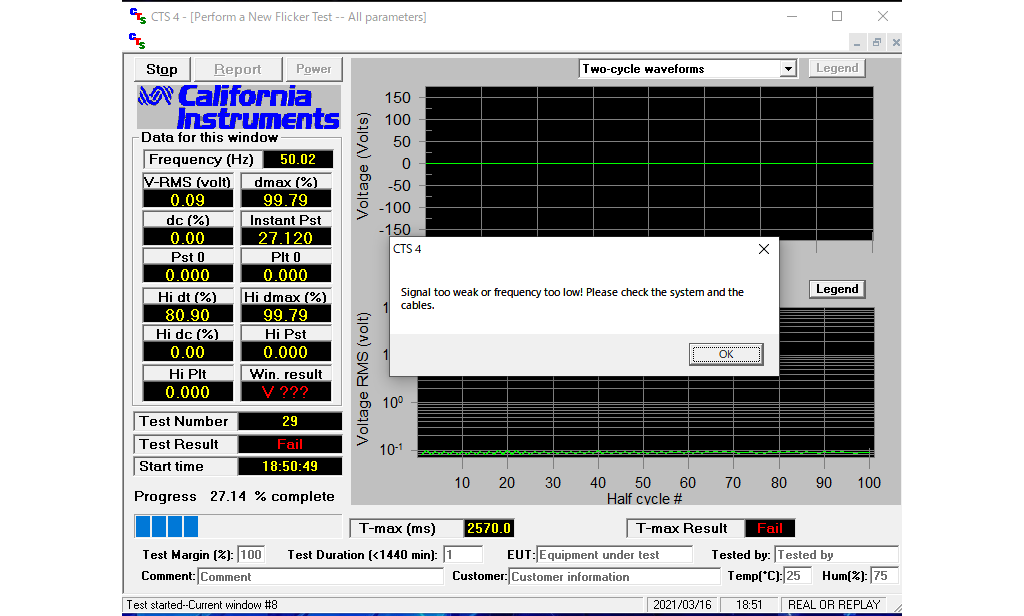Click the Report button
Viewport: 1024px width, 616px height.
click(238, 69)
